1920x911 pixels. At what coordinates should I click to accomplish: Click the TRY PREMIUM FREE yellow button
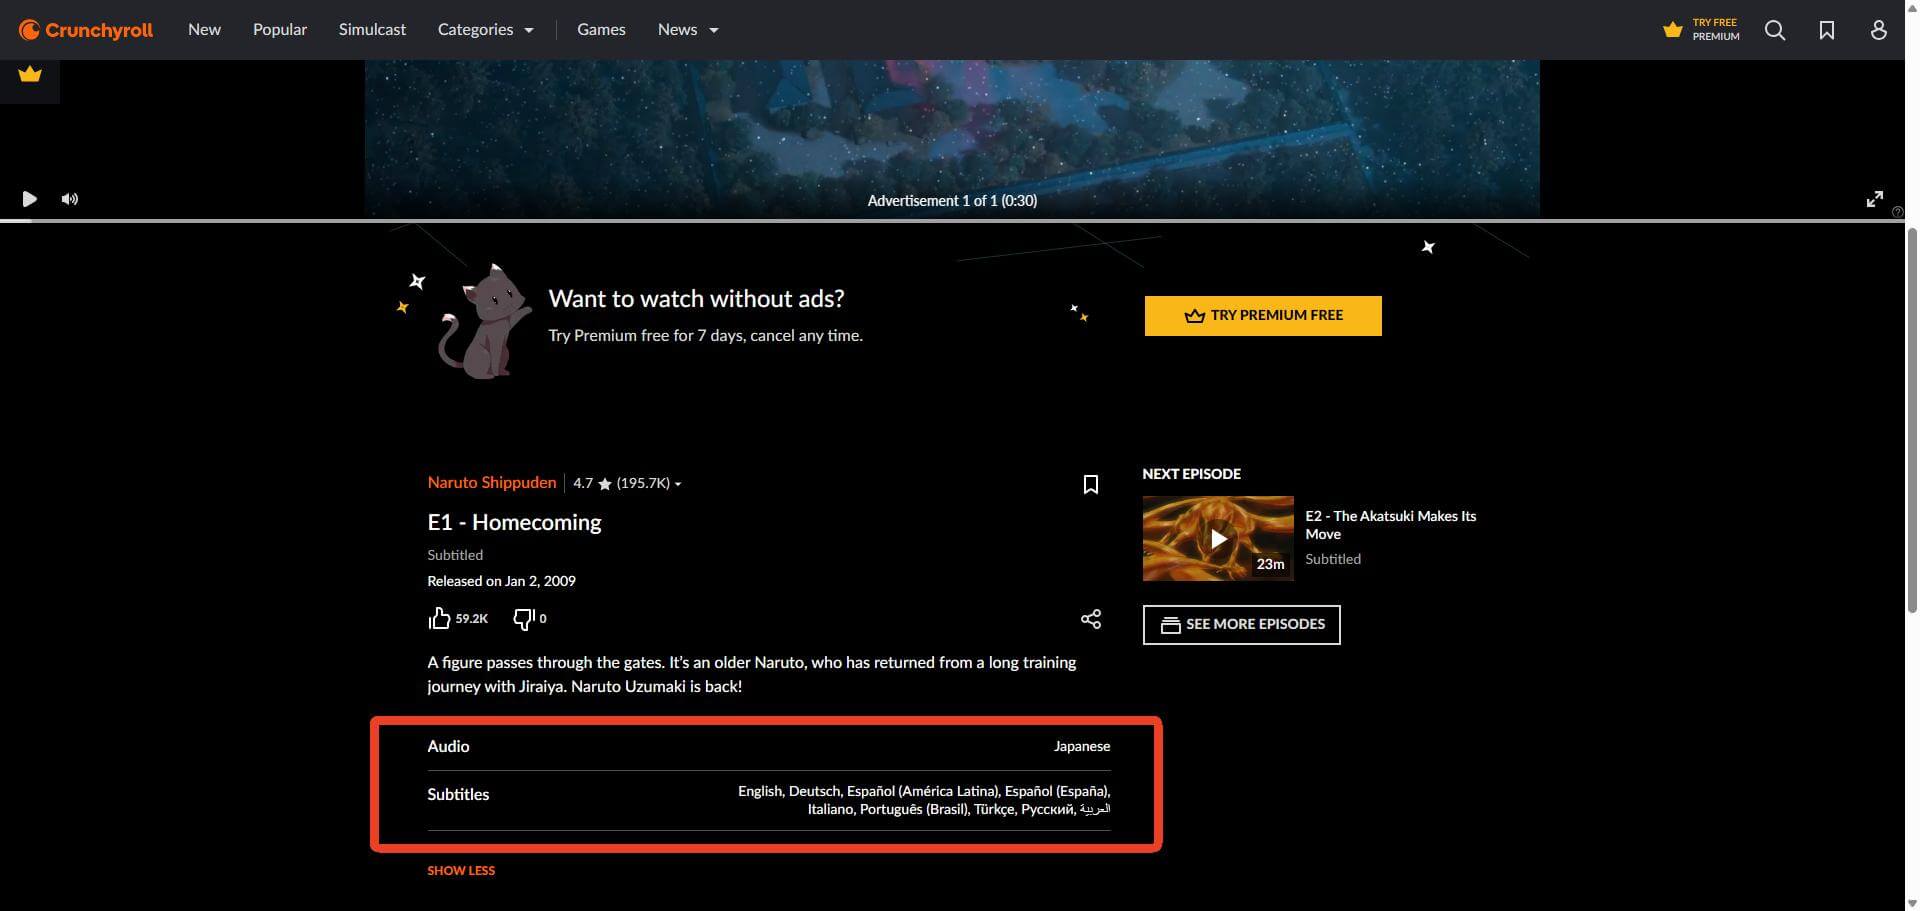1263,316
